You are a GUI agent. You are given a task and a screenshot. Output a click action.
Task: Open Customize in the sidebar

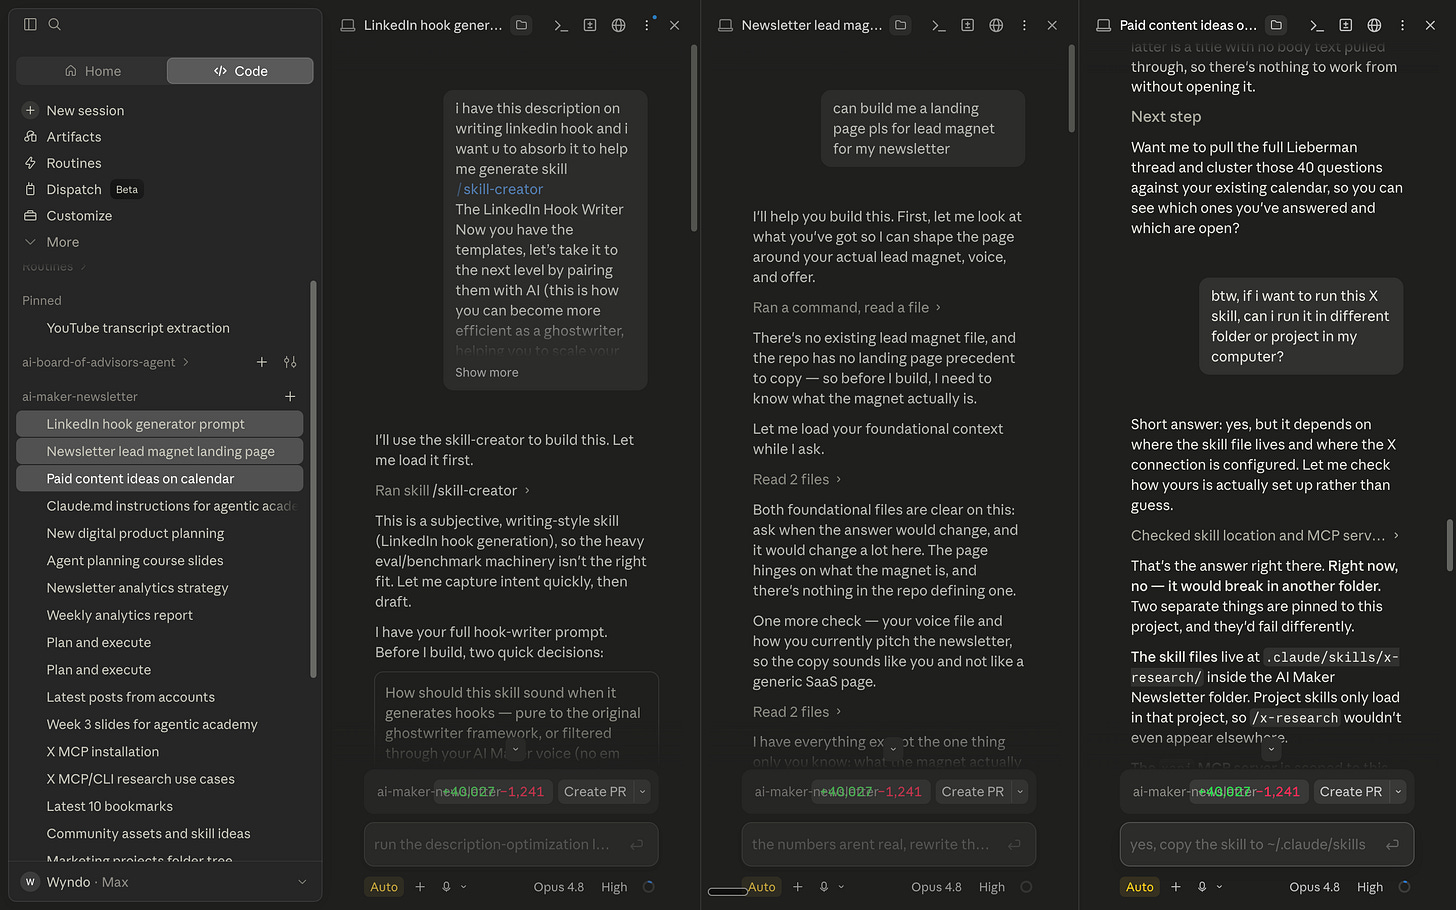[79, 215]
